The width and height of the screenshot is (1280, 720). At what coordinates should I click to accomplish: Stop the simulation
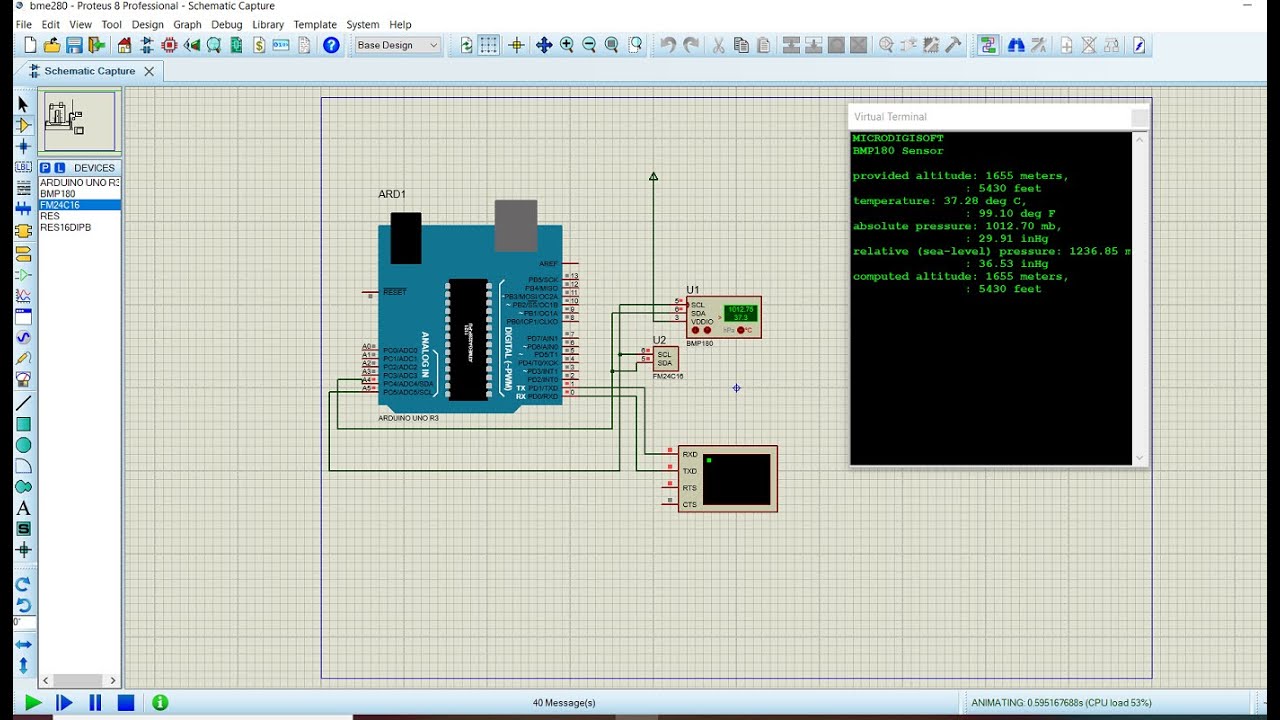(126, 703)
